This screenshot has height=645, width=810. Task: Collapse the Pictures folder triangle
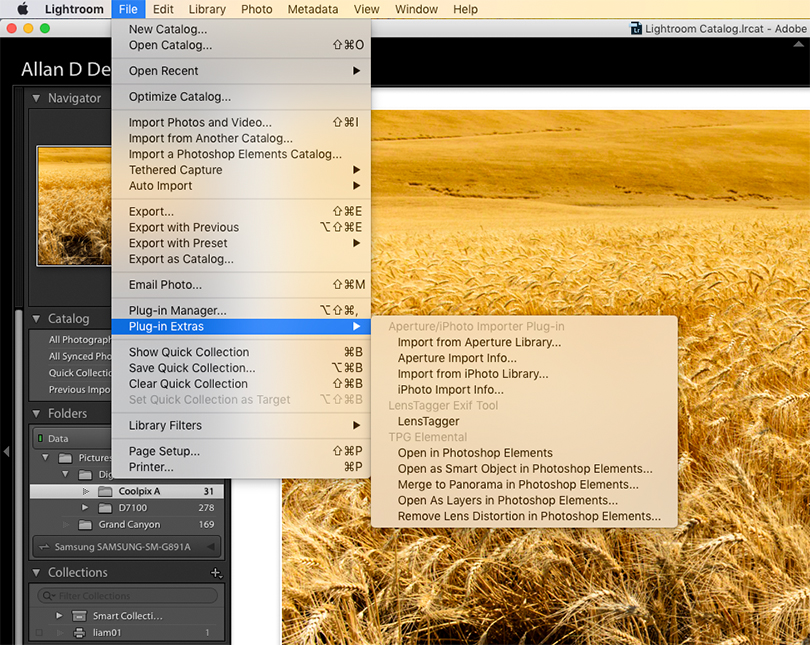[x=45, y=458]
